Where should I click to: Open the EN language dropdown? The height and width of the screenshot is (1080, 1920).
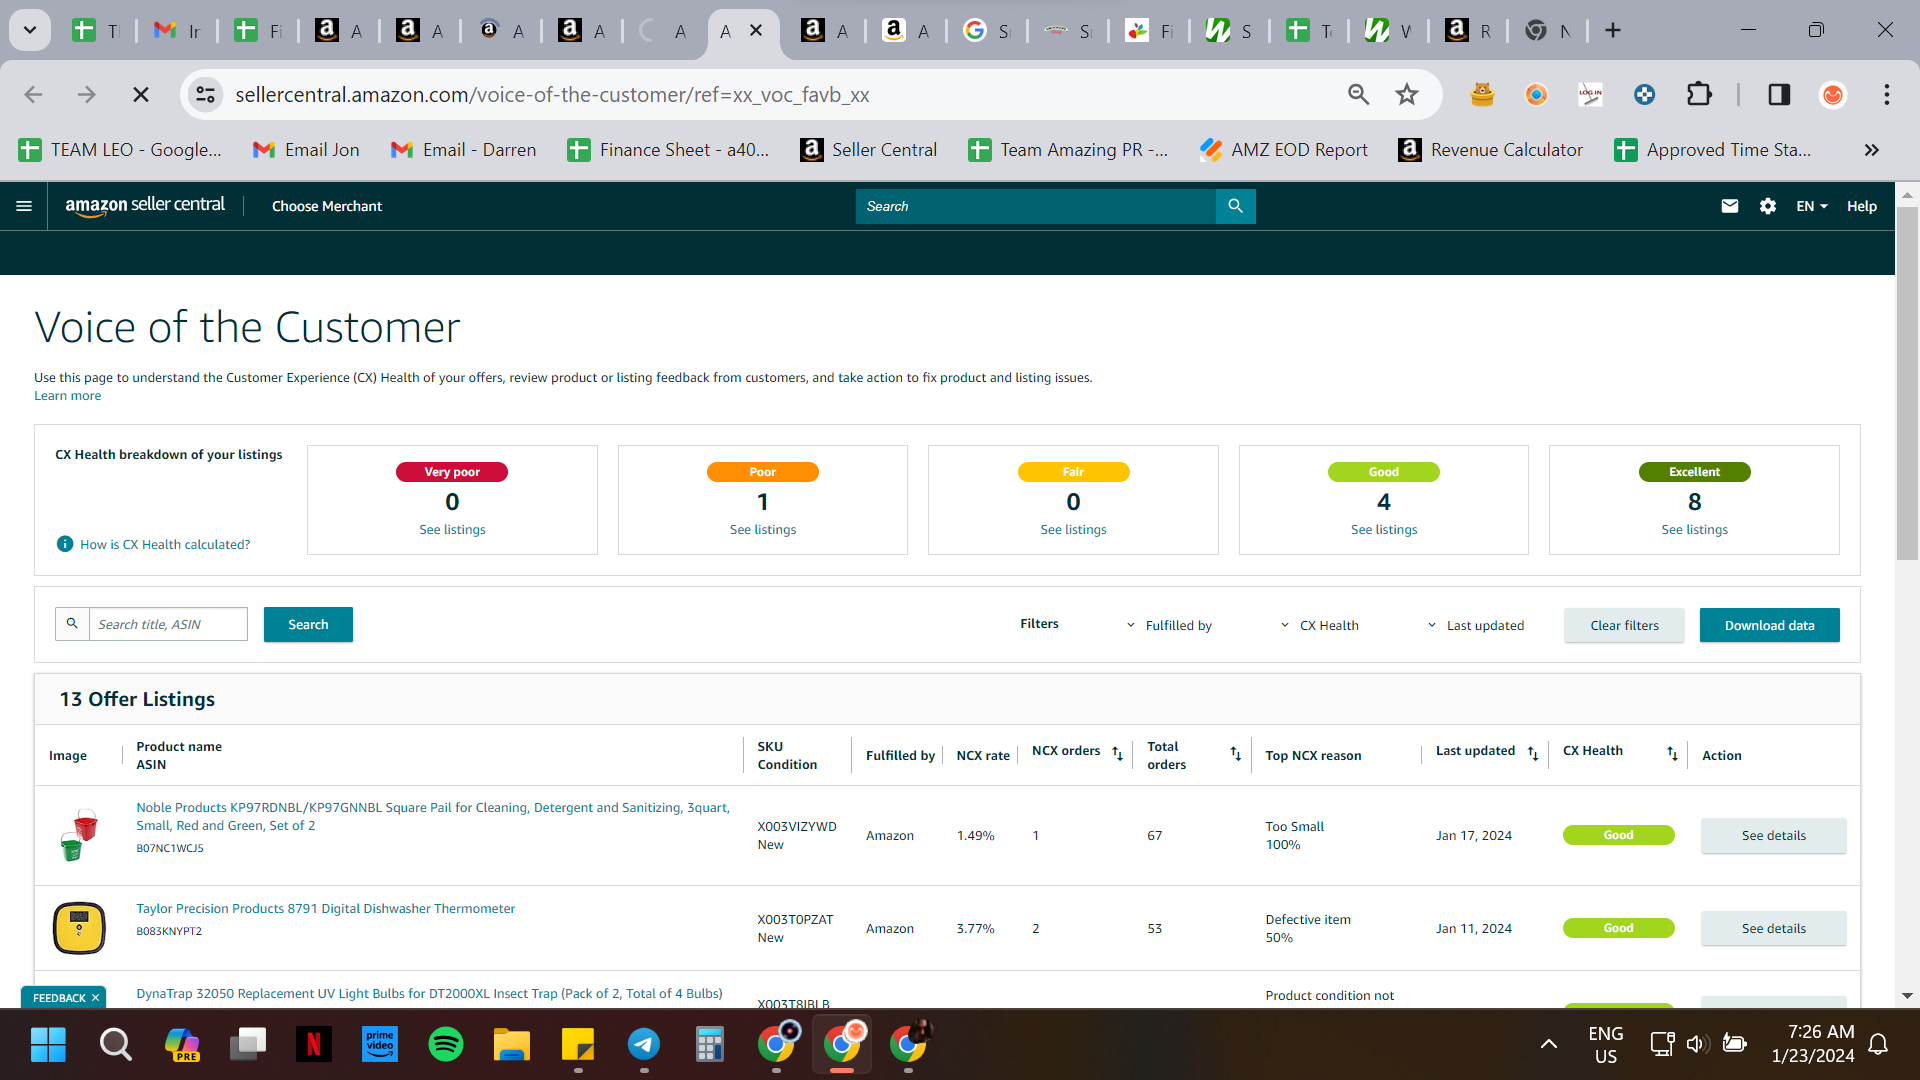point(1812,206)
